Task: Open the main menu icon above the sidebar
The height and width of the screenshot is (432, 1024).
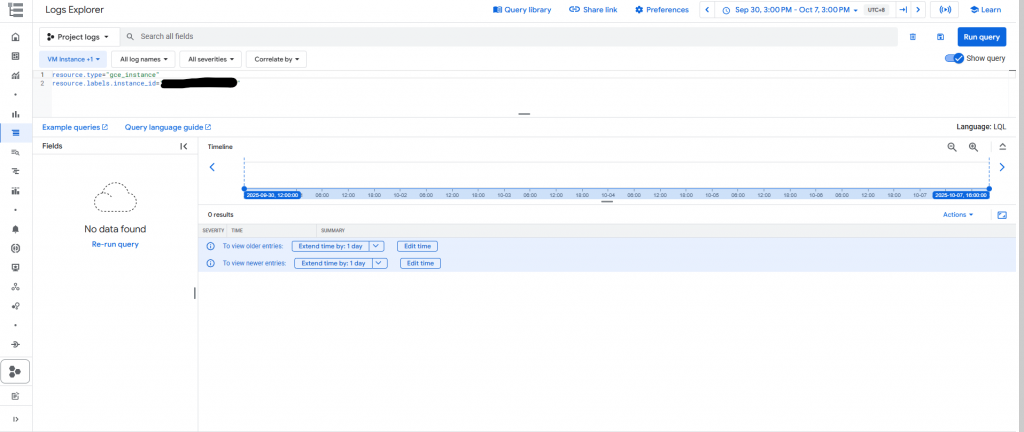Action: pos(16,9)
